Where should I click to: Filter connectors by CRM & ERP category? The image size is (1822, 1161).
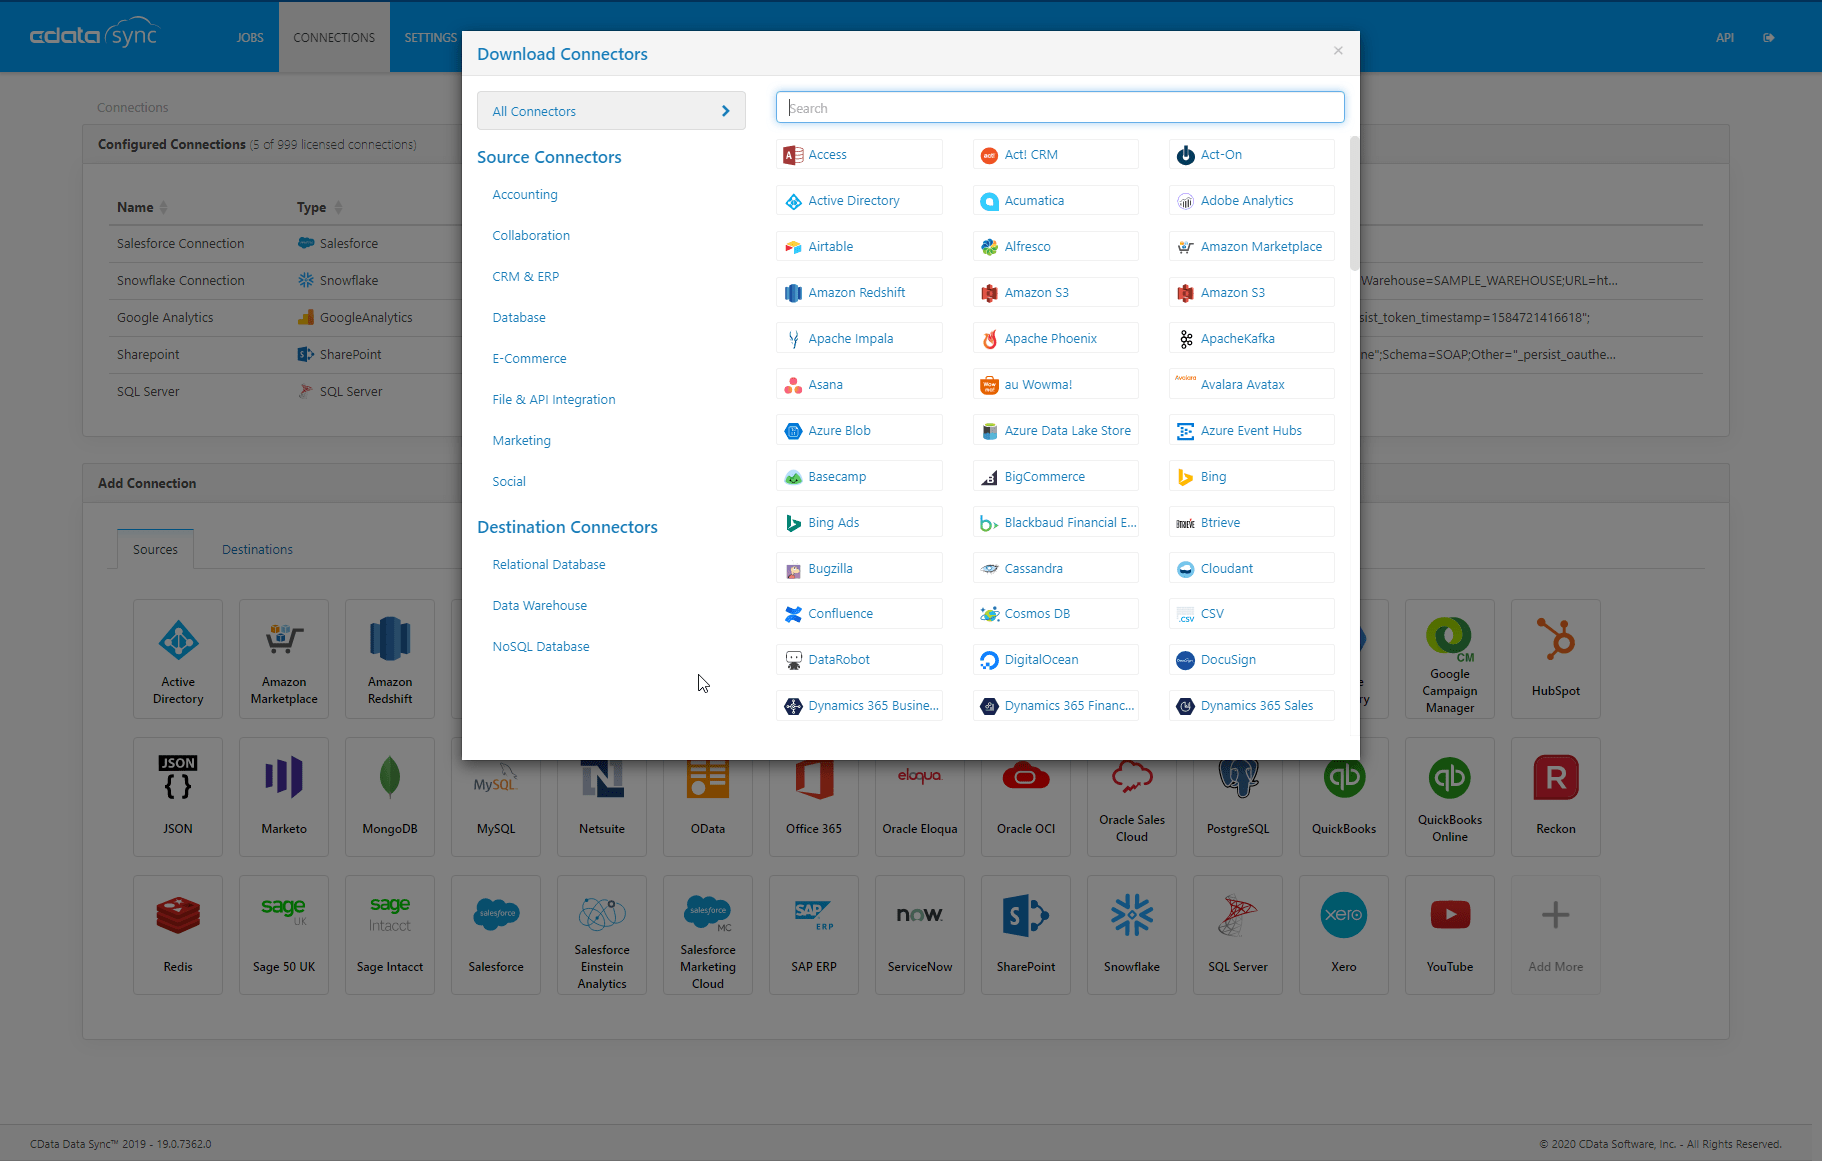click(526, 277)
